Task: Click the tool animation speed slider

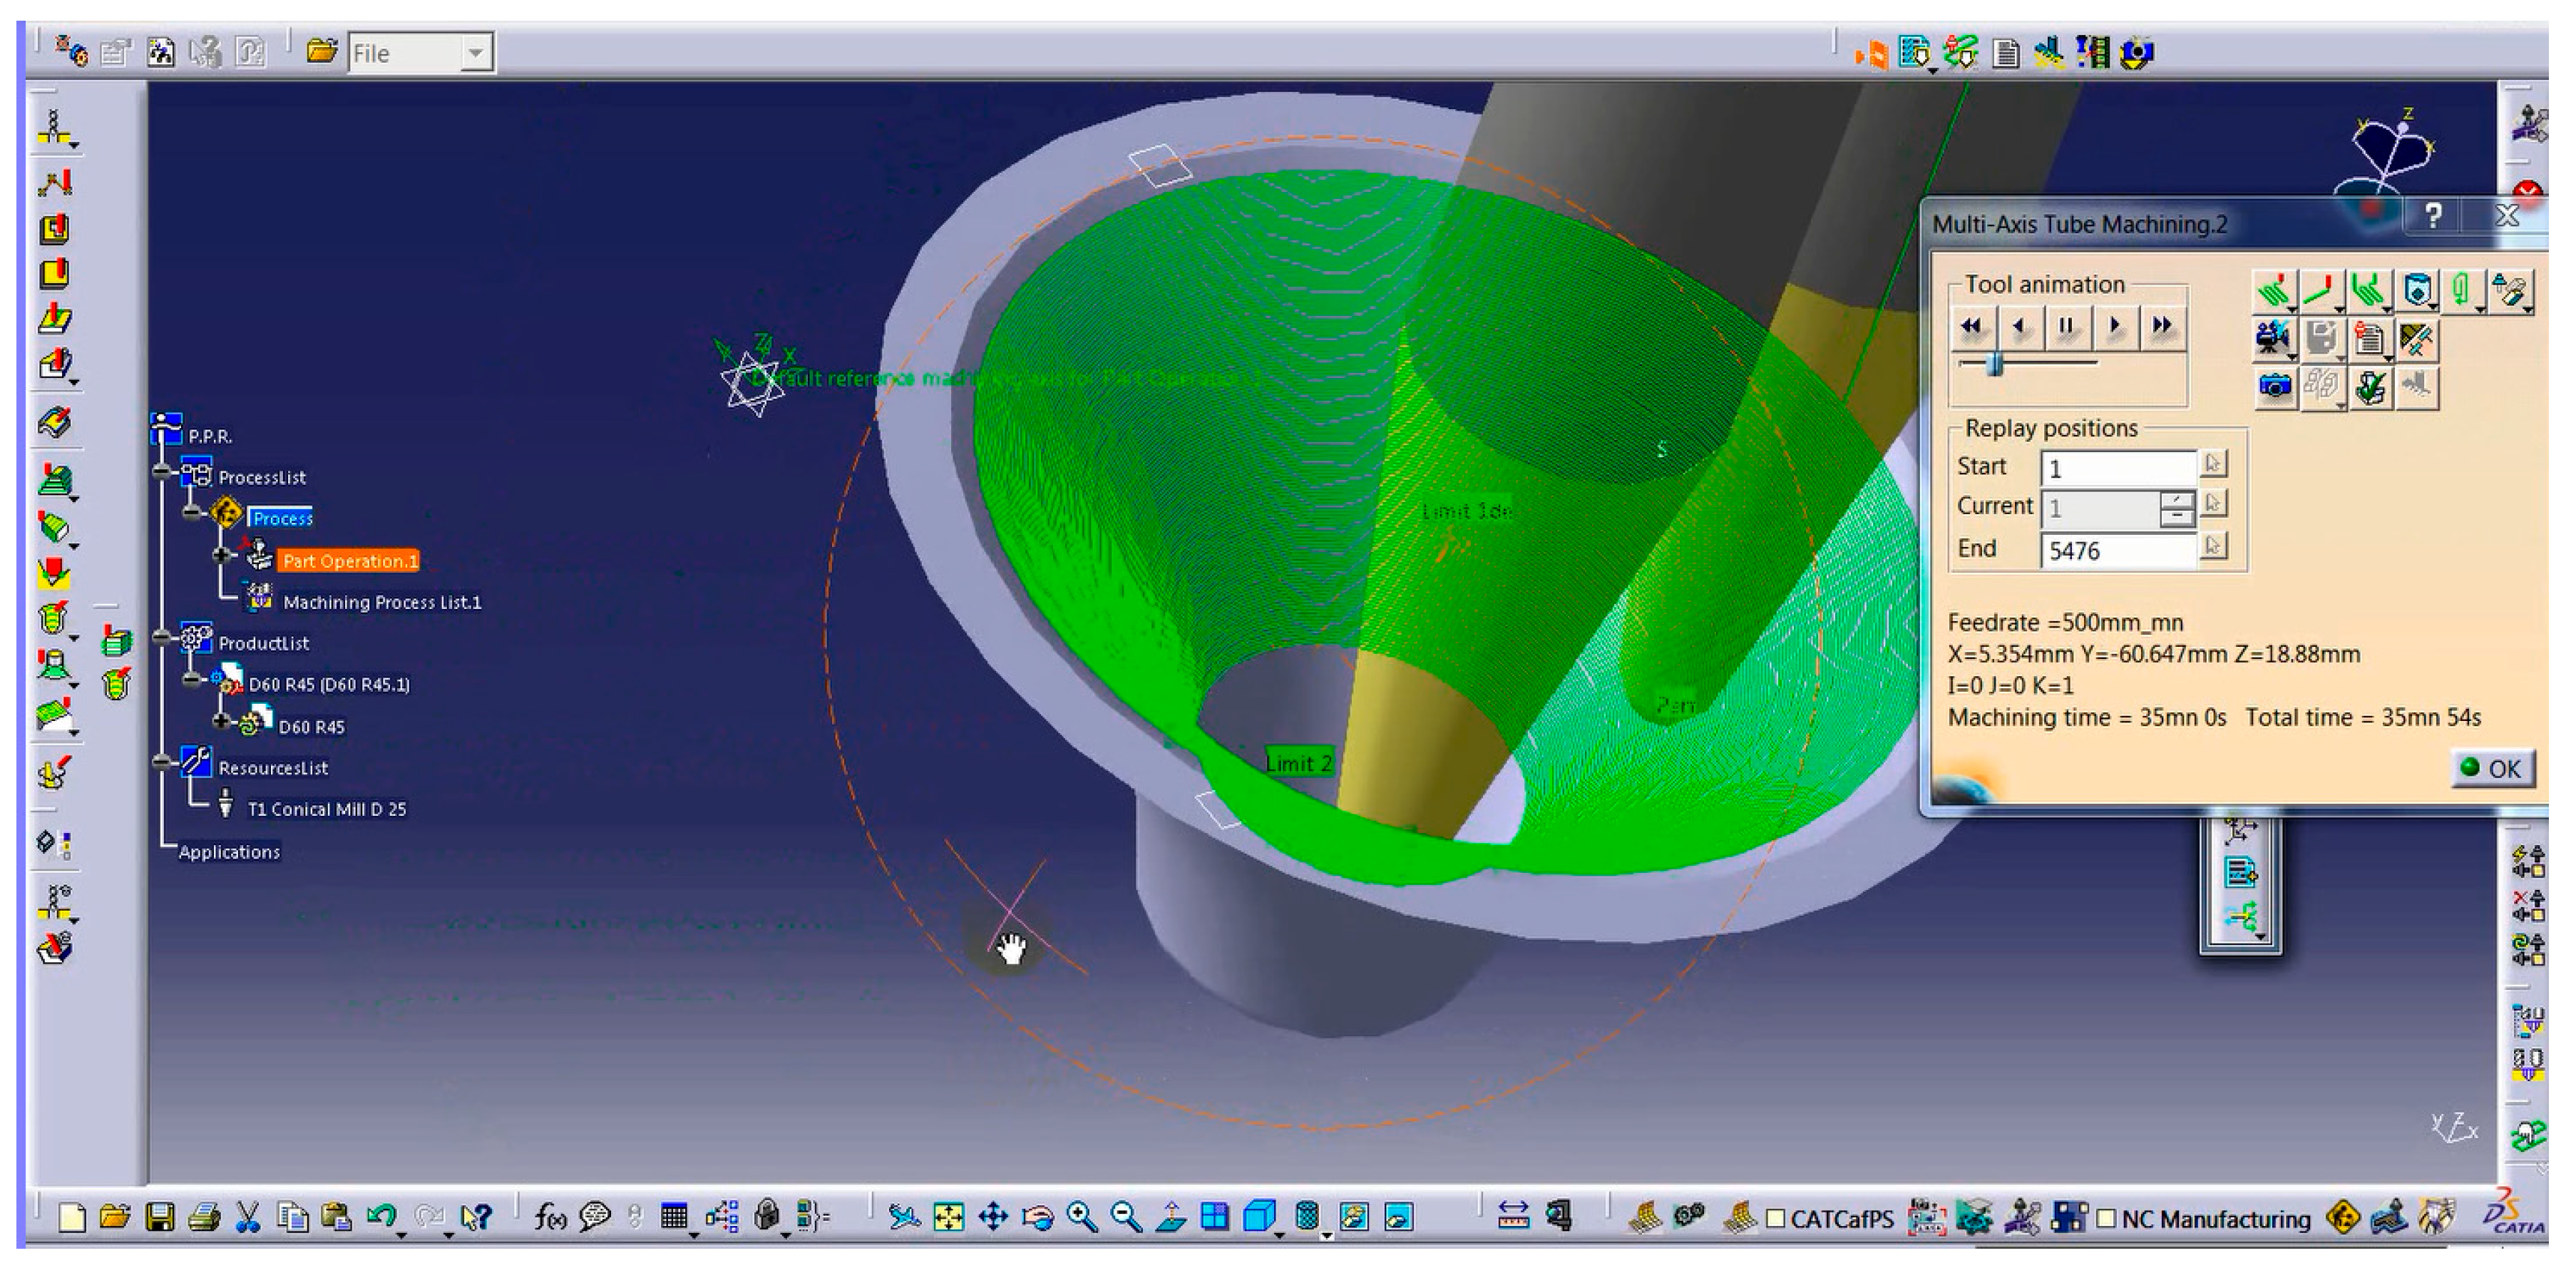Action: click(1995, 364)
